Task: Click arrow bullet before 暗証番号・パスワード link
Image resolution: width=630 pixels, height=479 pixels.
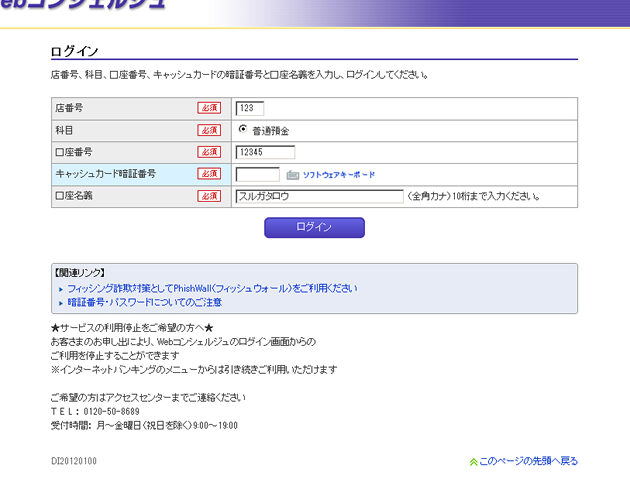Action: (x=61, y=303)
